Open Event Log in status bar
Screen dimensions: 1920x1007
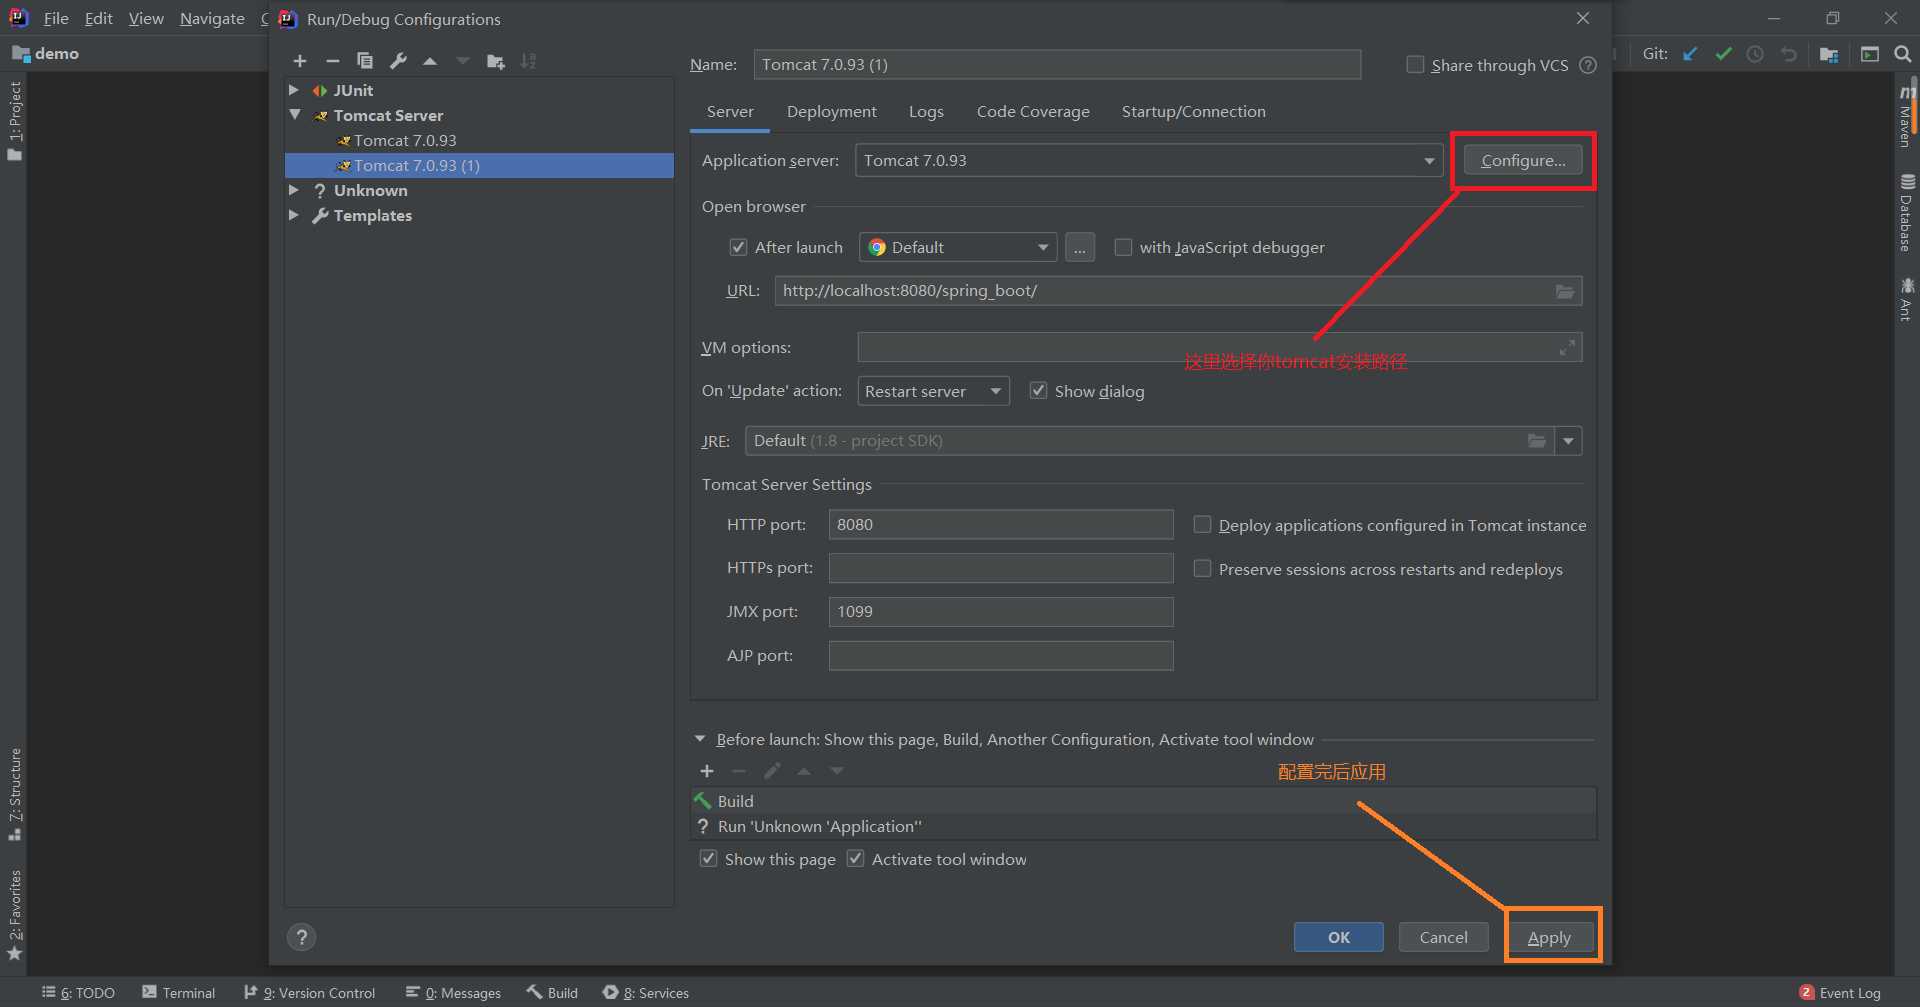[x=1839, y=992]
